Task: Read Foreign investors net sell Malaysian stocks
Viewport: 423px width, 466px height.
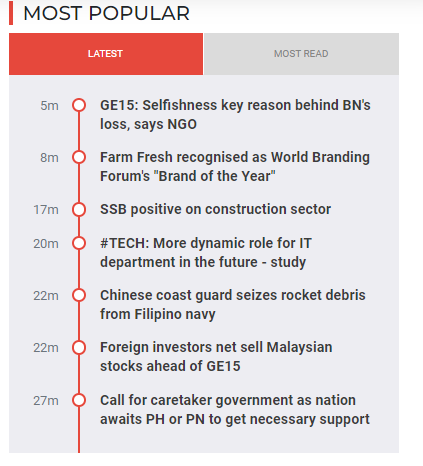Action: (x=216, y=357)
